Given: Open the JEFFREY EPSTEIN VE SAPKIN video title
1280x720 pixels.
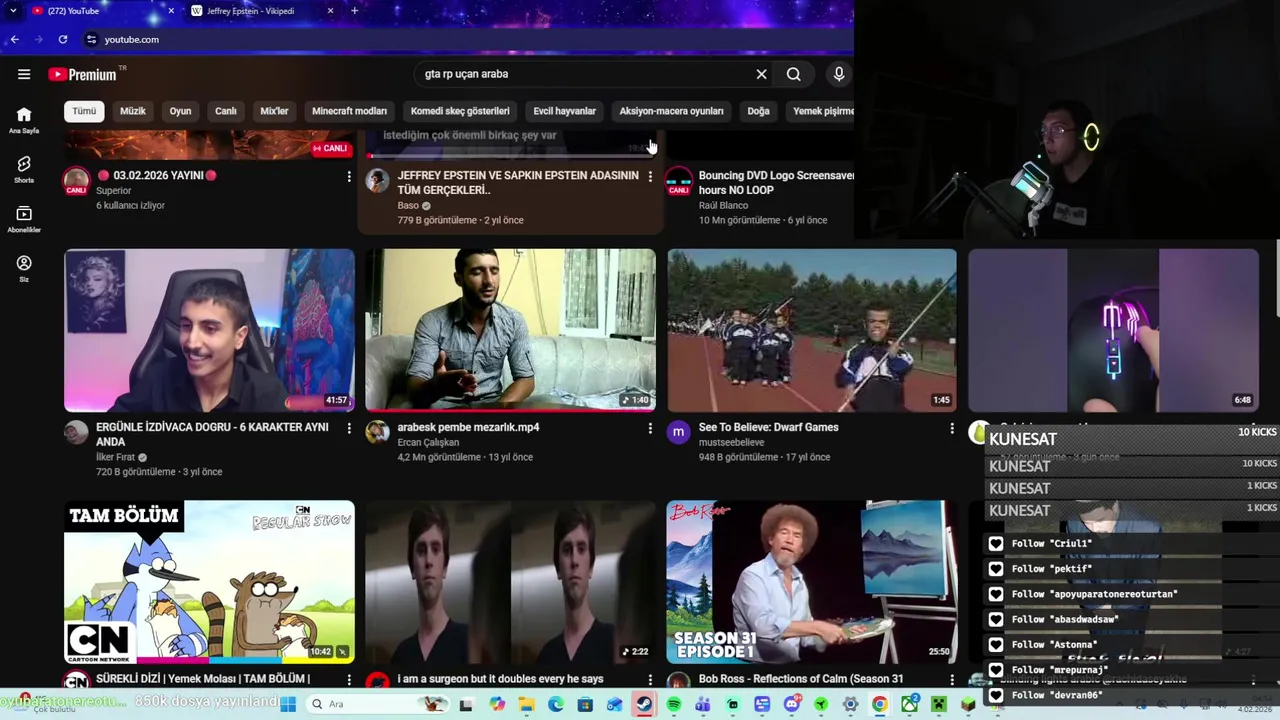Looking at the screenshot, I should point(518,182).
